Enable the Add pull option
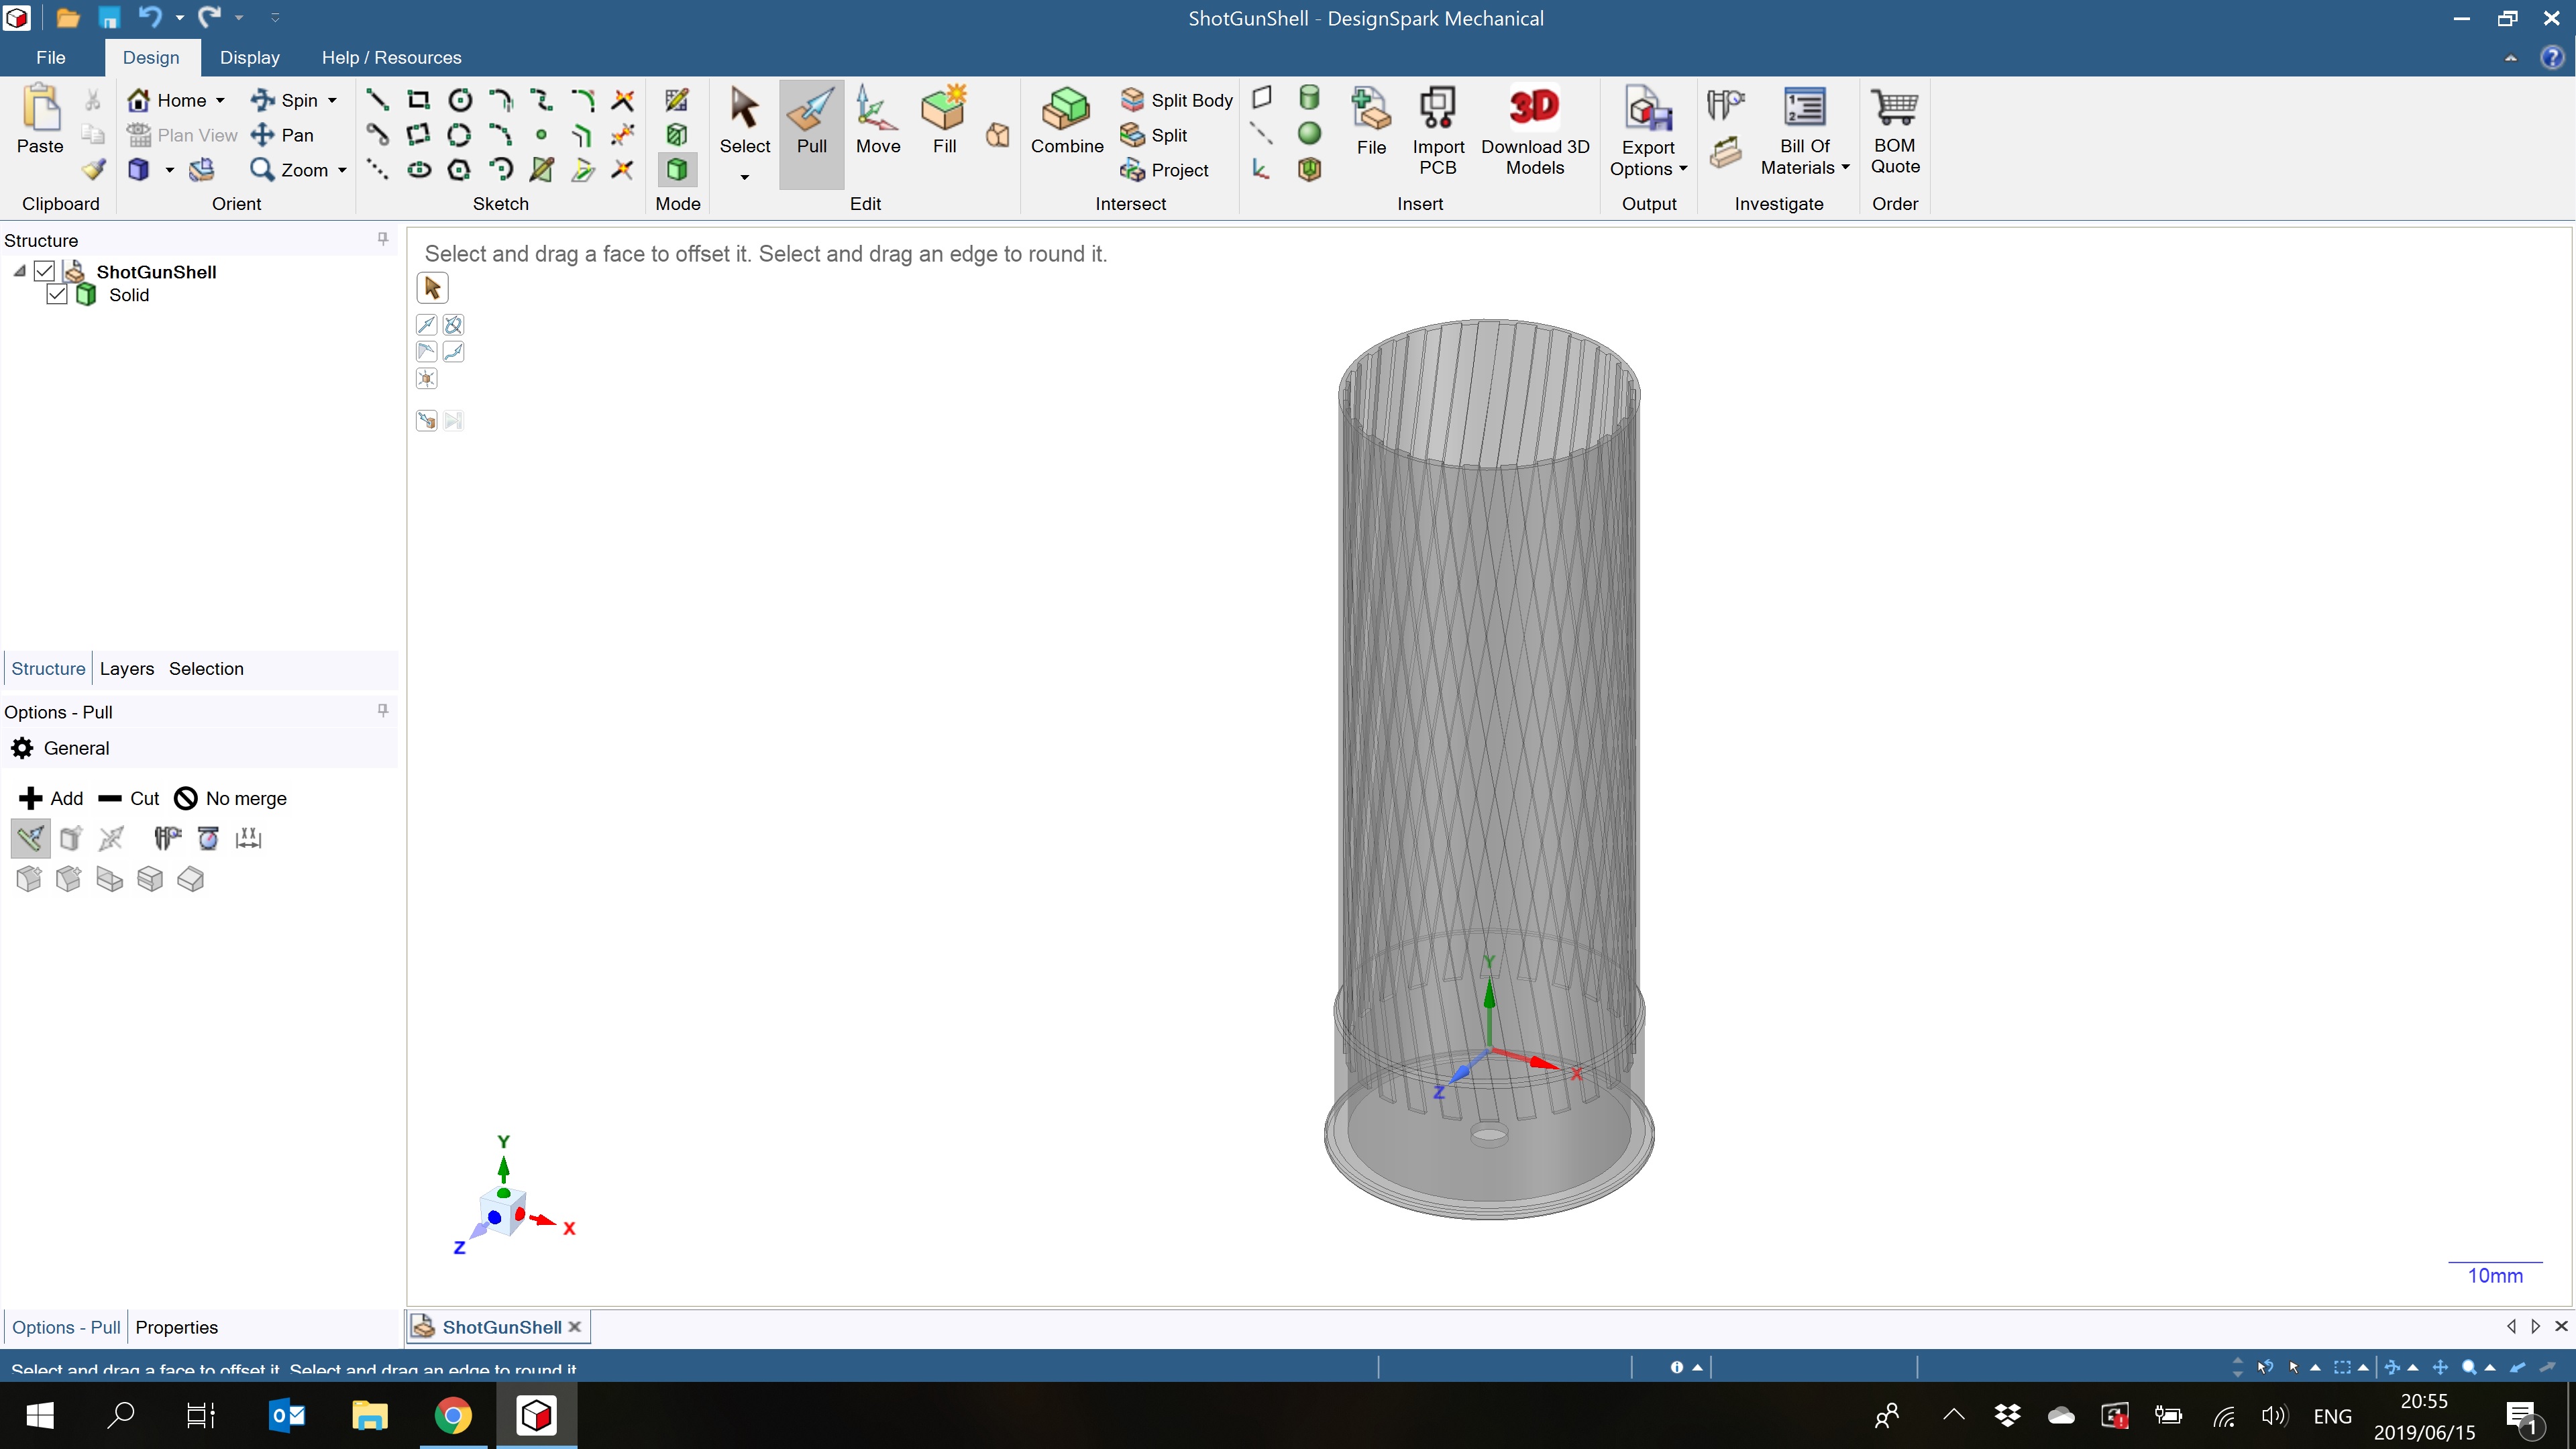Image resolution: width=2576 pixels, height=1449 pixels. pyautogui.click(x=51, y=798)
